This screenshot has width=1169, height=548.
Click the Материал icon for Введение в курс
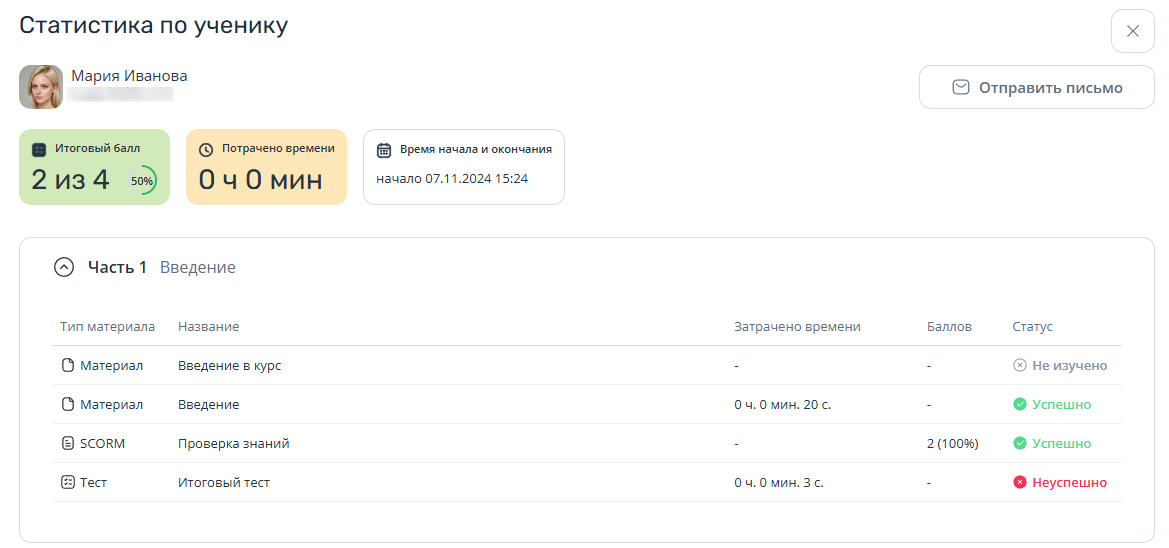pos(68,365)
